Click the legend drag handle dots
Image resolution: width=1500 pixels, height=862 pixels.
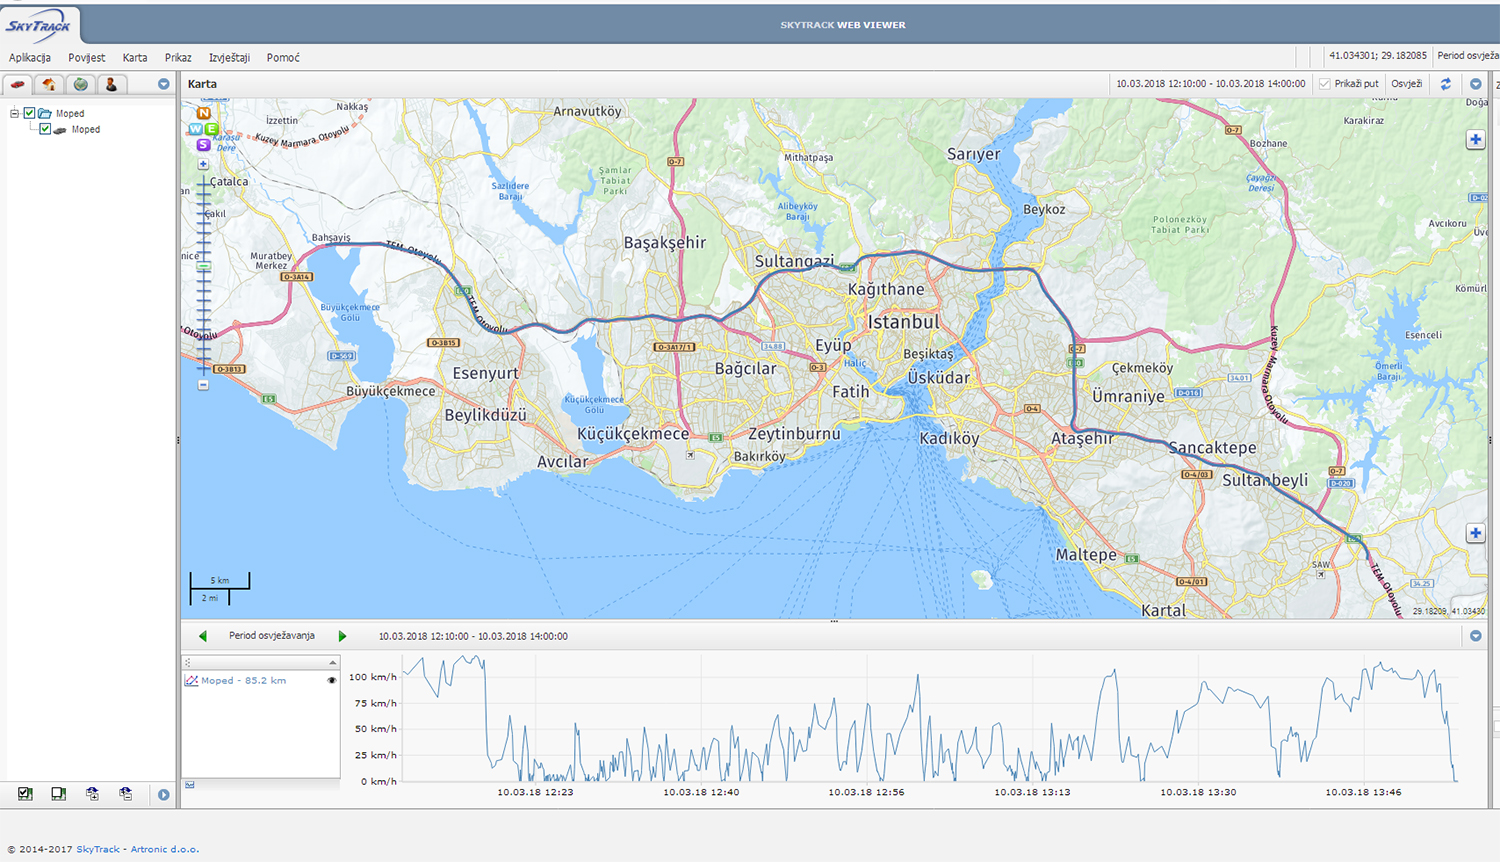(187, 663)
